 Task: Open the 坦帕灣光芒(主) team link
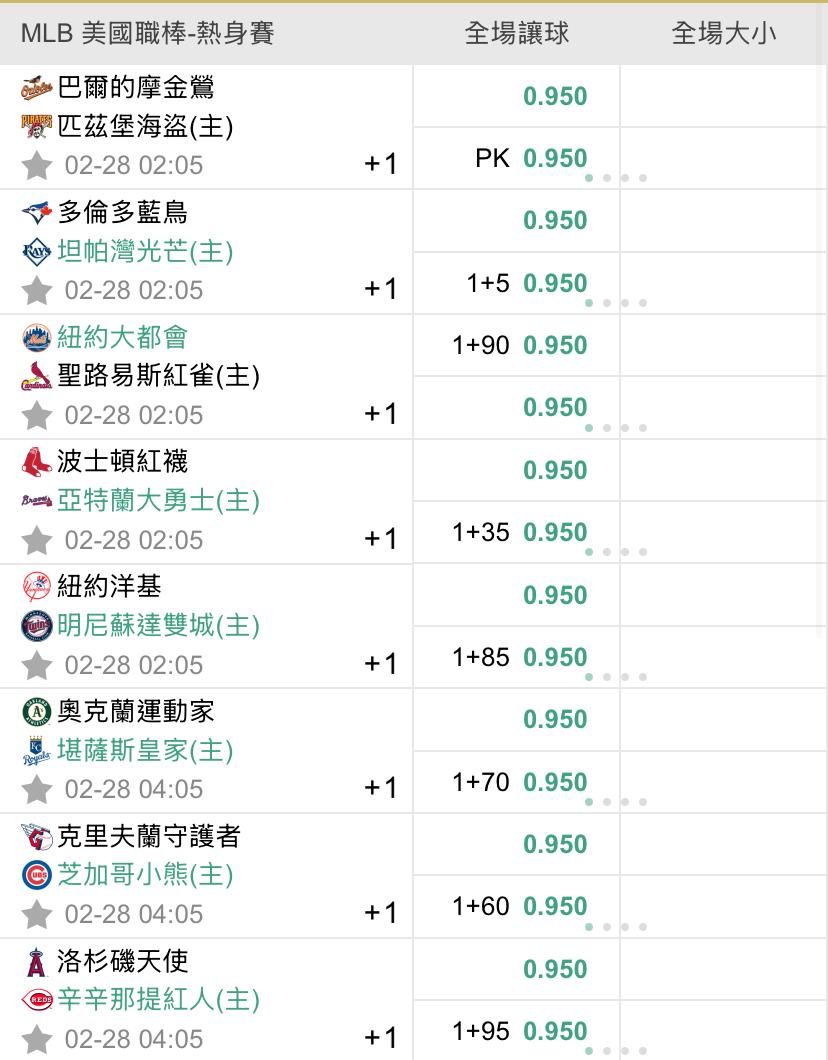pos(145,251)
